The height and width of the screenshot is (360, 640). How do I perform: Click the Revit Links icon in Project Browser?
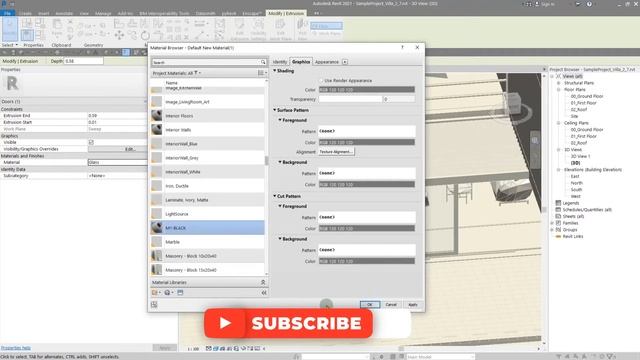pos(558,236)
